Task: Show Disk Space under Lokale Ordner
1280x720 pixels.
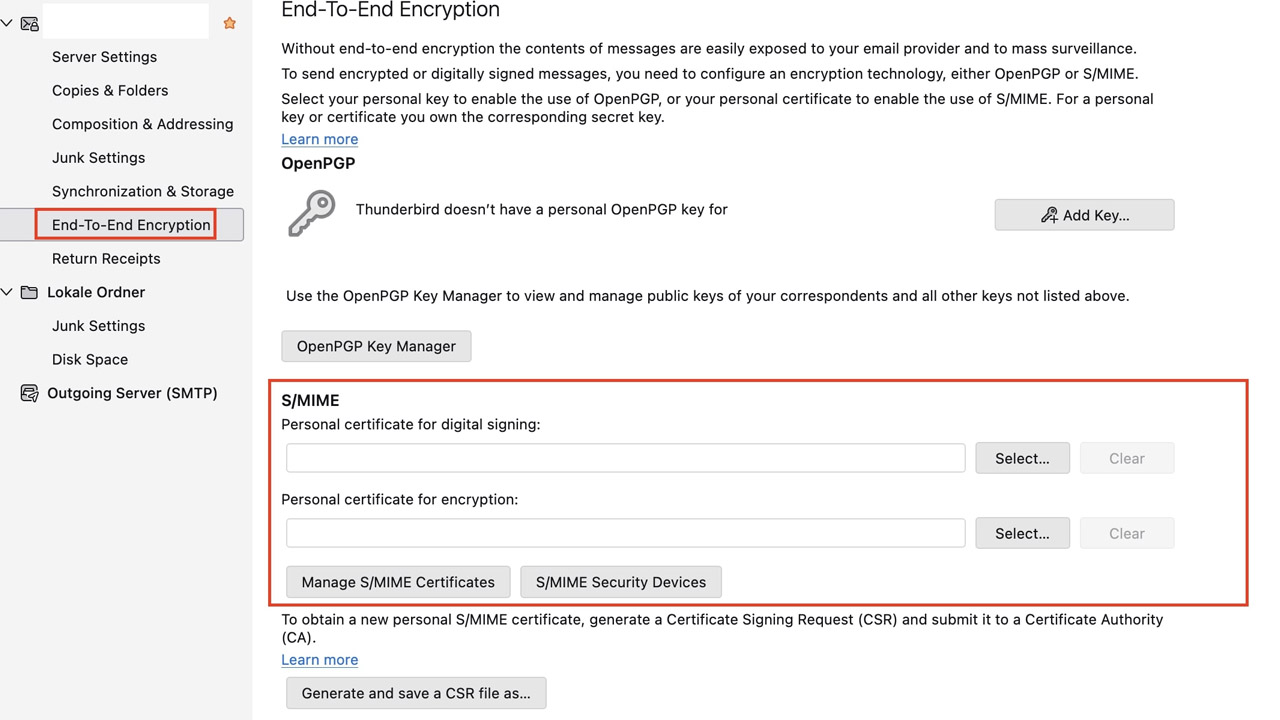Action: click(90, 359)
